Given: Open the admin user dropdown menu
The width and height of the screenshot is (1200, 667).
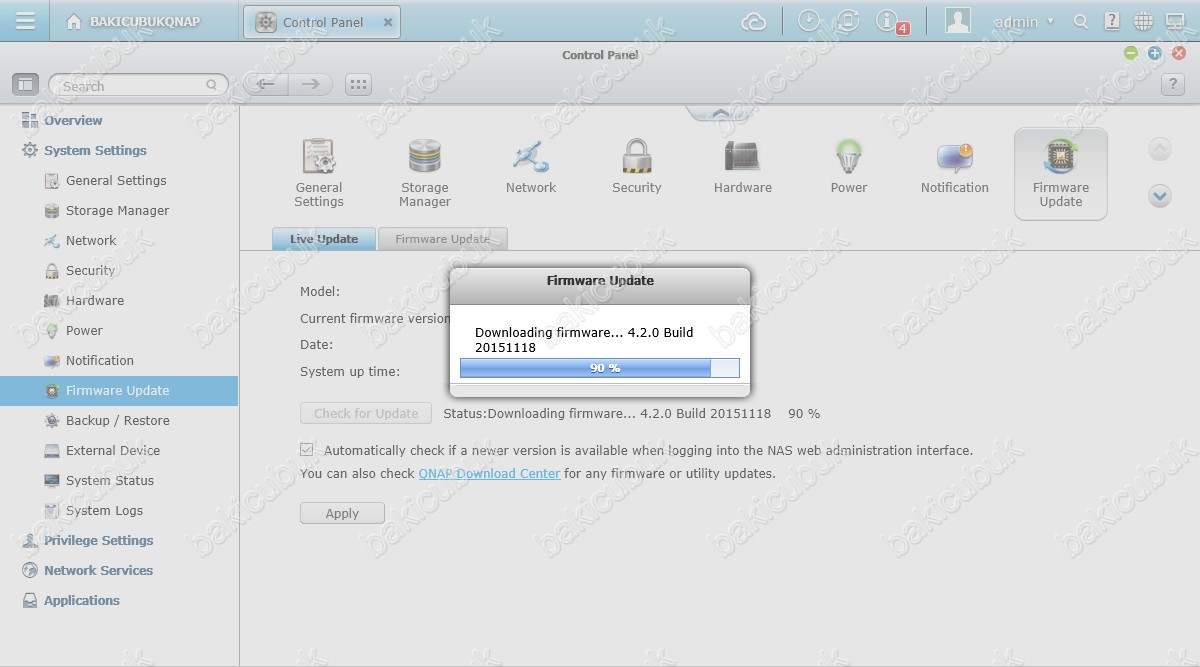Looking at the screenshot, I should point(1023,22).
